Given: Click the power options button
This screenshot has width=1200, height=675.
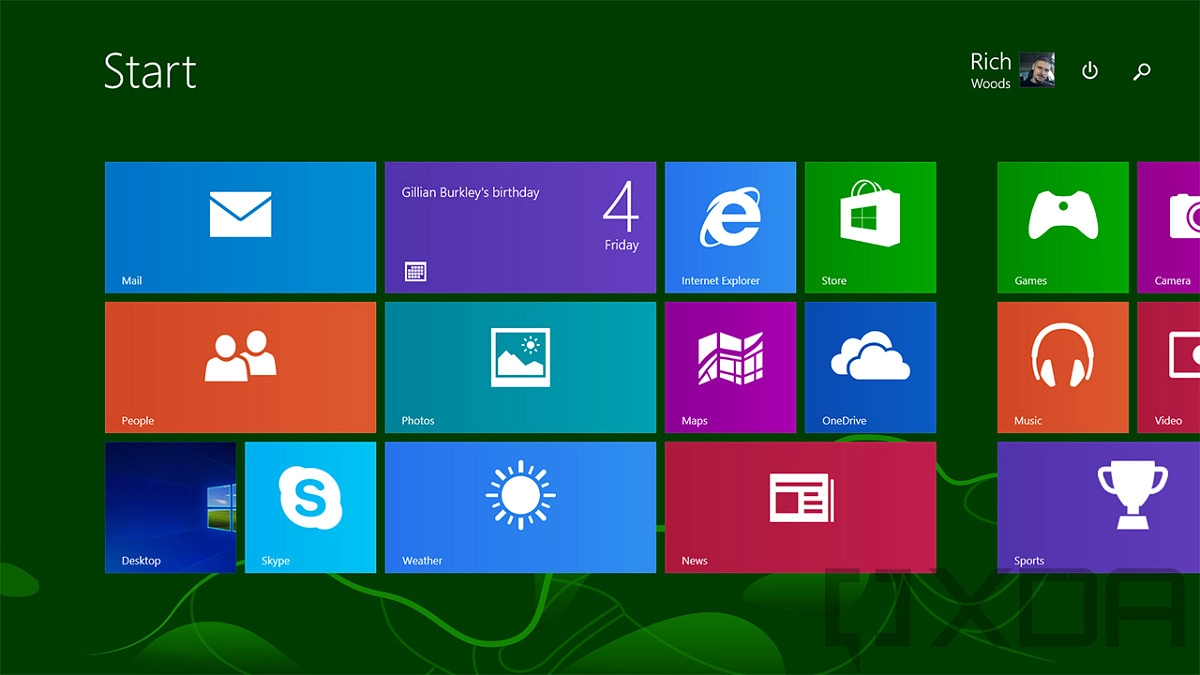Looking at the screenshot, I should click(1090, 71).
